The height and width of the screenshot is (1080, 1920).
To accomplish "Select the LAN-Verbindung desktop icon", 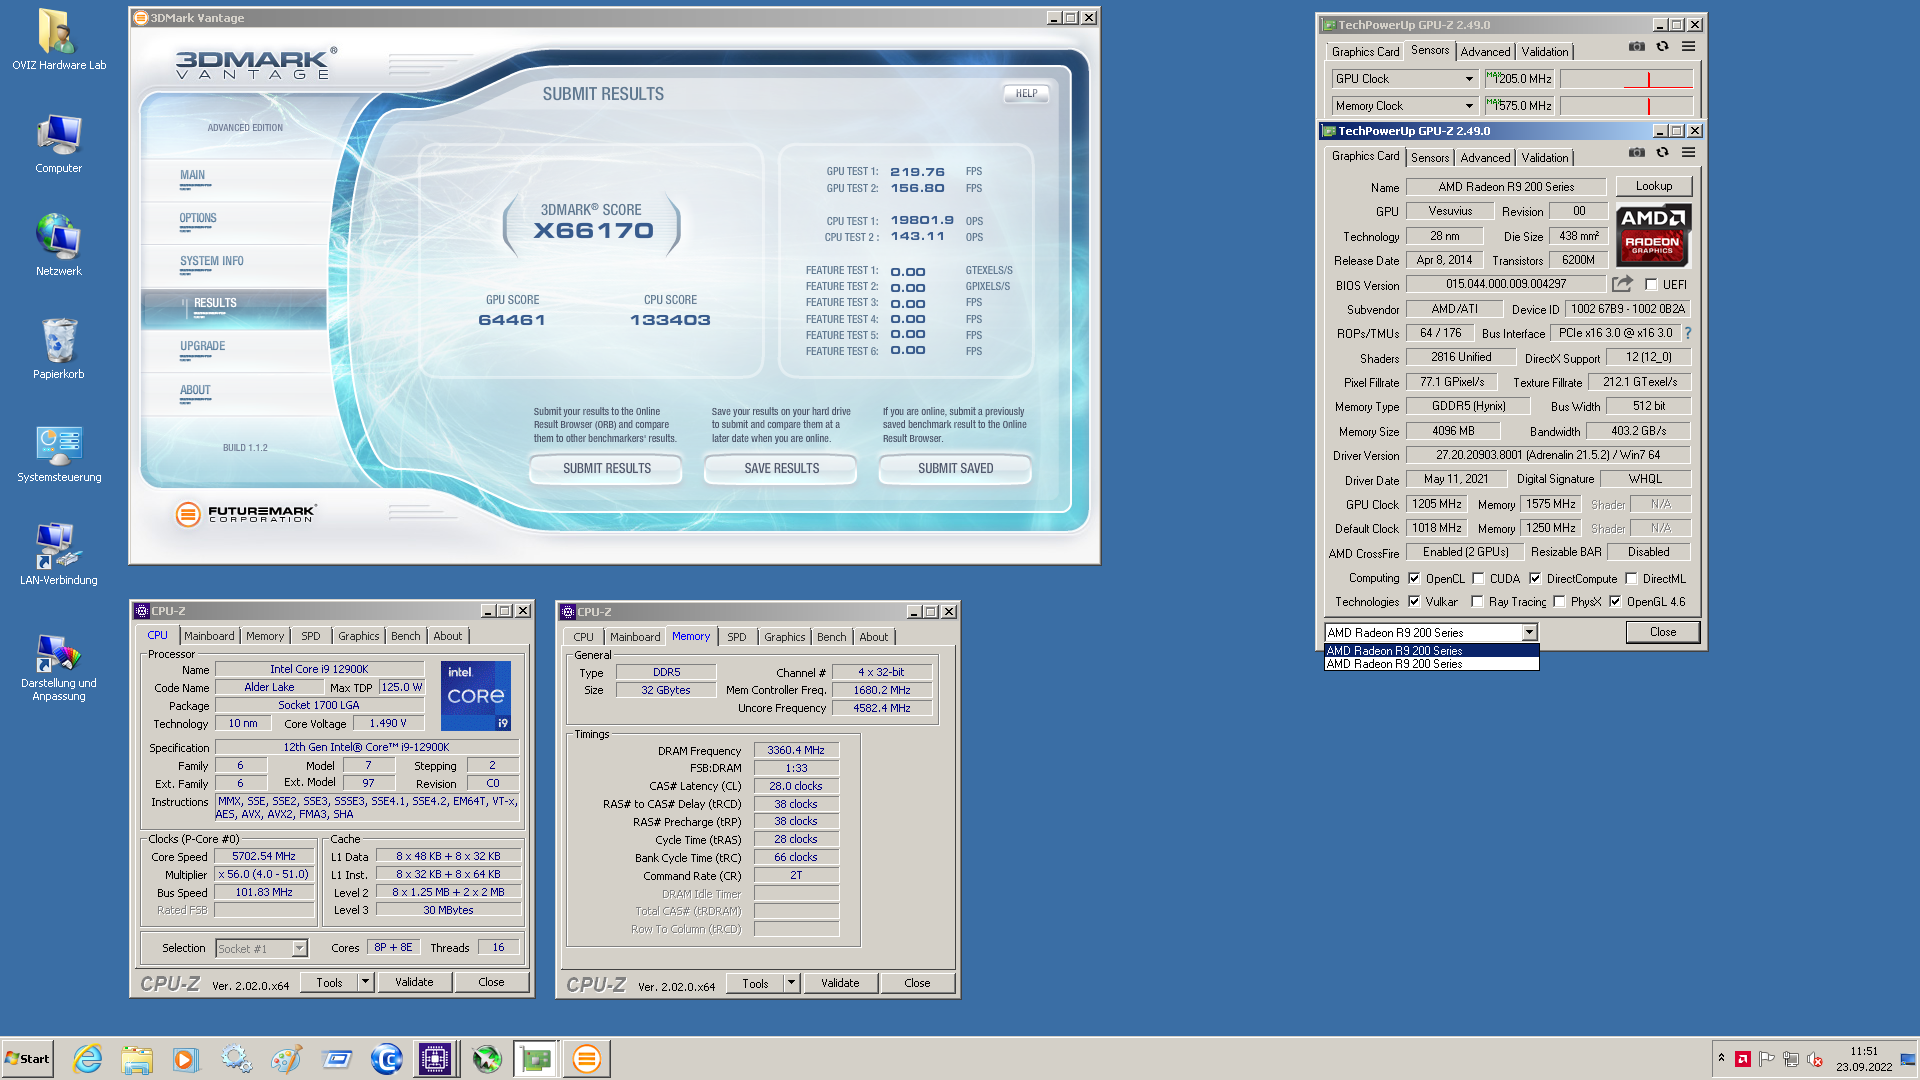I will coord(59,555).
